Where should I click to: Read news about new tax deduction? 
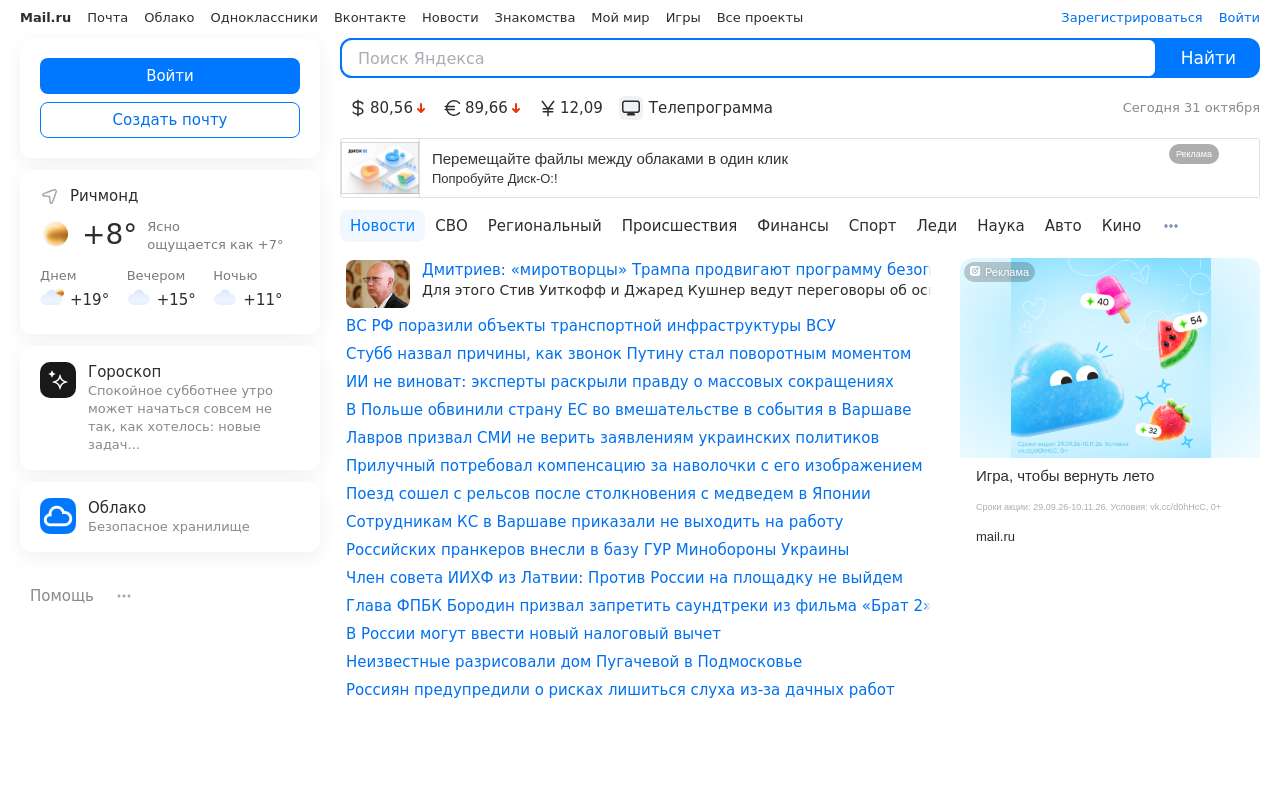pyautogui.click(x=533, y=634)
